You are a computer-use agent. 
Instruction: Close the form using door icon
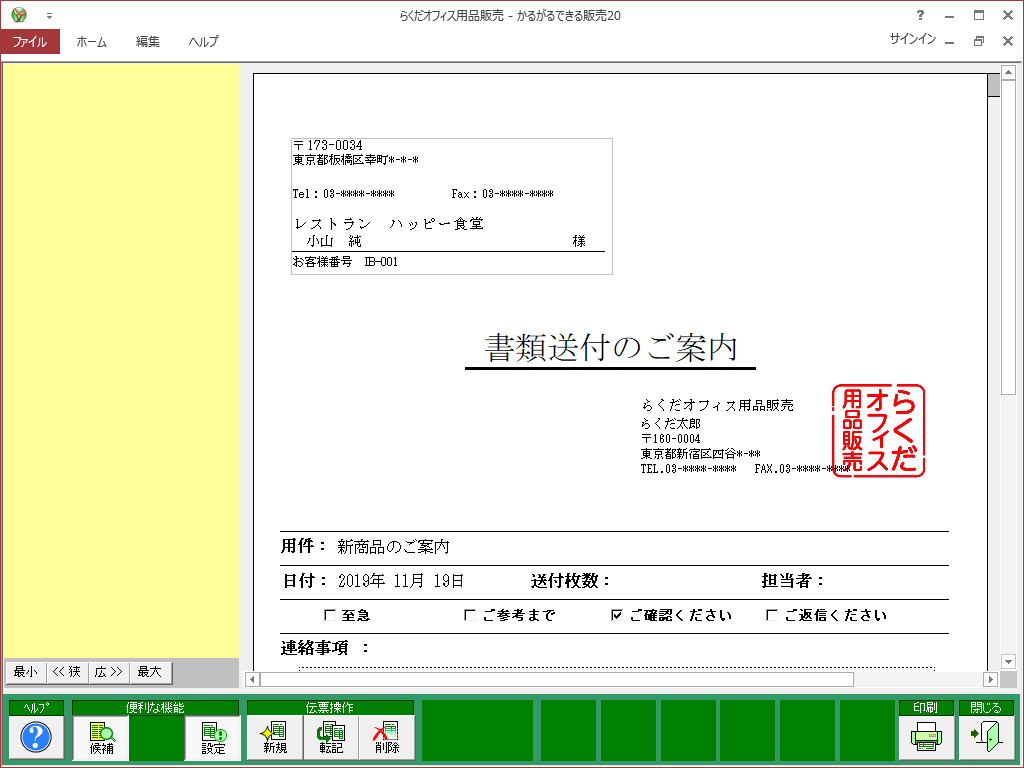pyautogui.click(x=985, y=738)
